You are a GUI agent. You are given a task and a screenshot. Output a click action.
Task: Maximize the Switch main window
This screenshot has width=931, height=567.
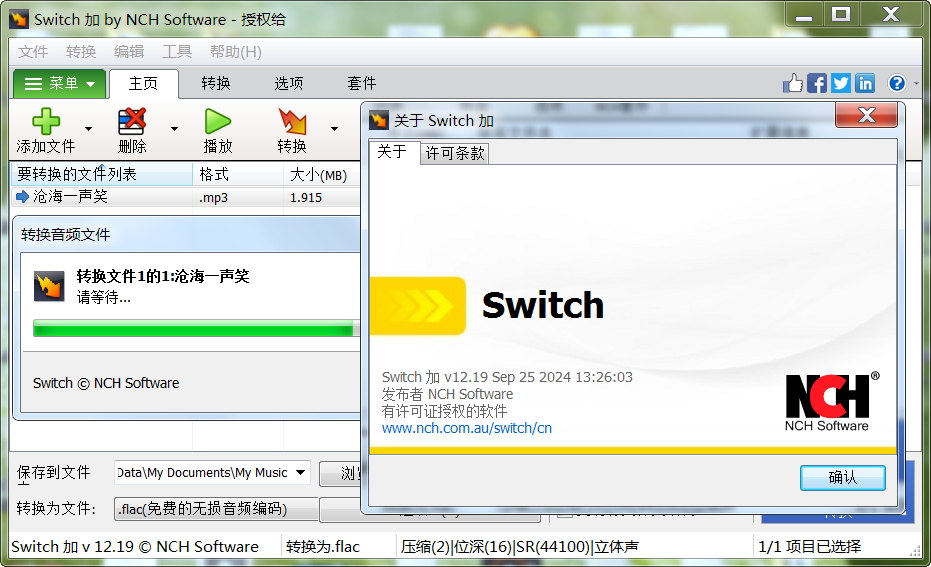[x=841, y=14]
